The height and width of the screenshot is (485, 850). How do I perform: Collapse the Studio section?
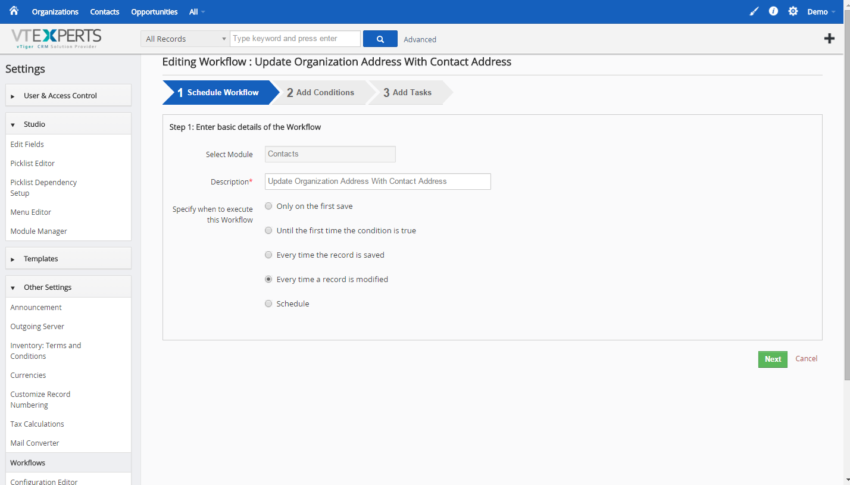coord(68,124)
